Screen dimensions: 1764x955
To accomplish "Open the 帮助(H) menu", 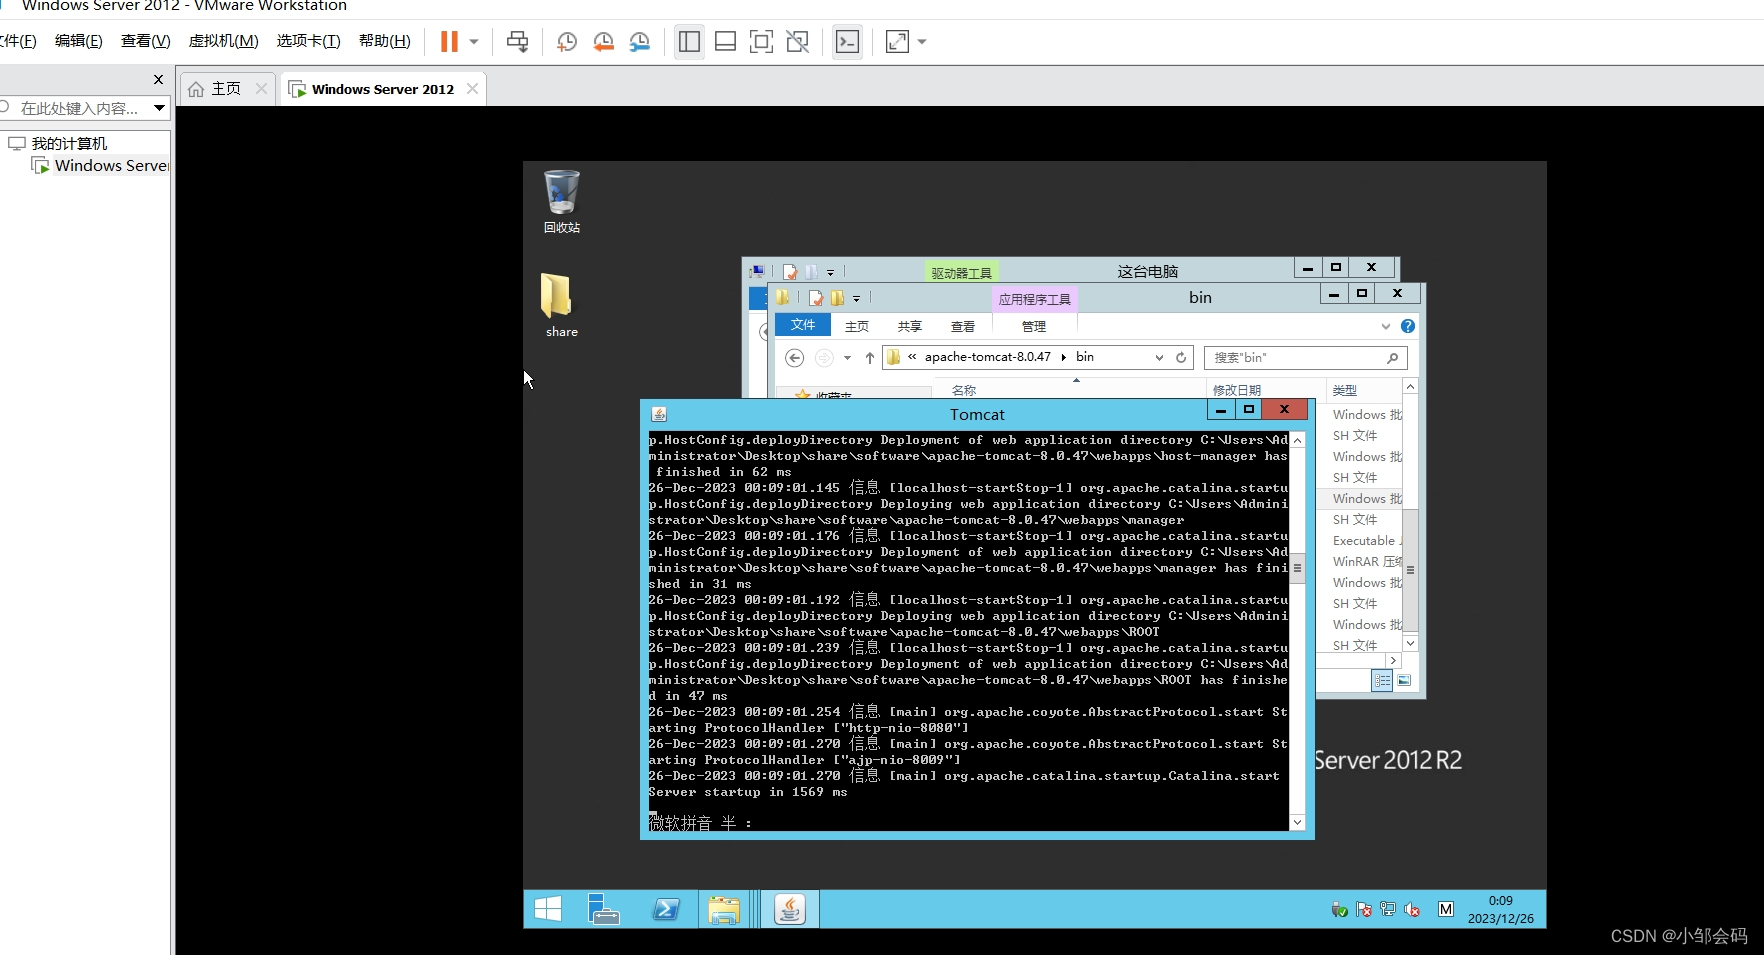I will click(385, 41).
